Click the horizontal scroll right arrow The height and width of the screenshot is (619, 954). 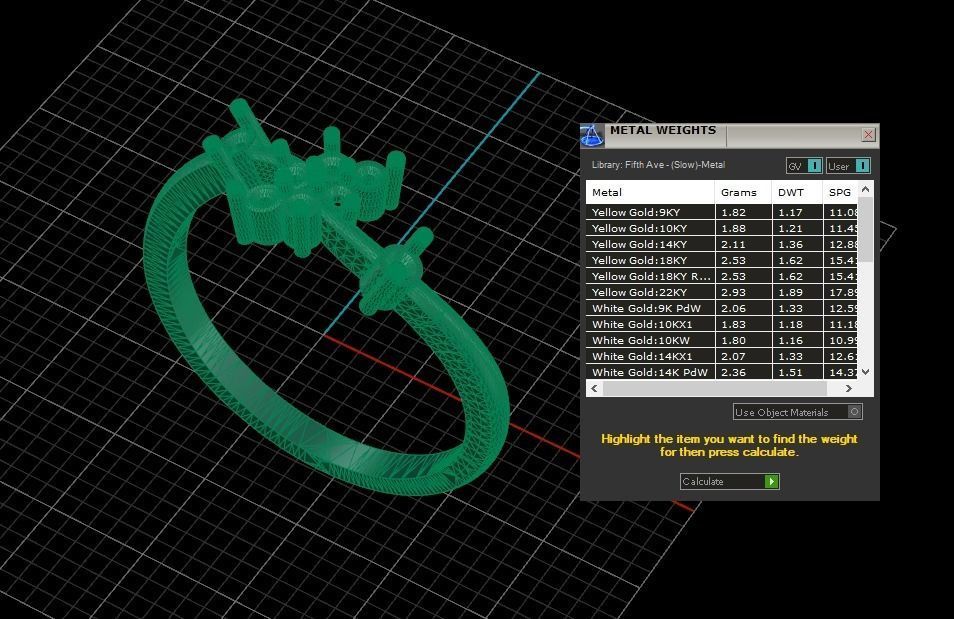point(849,388)
